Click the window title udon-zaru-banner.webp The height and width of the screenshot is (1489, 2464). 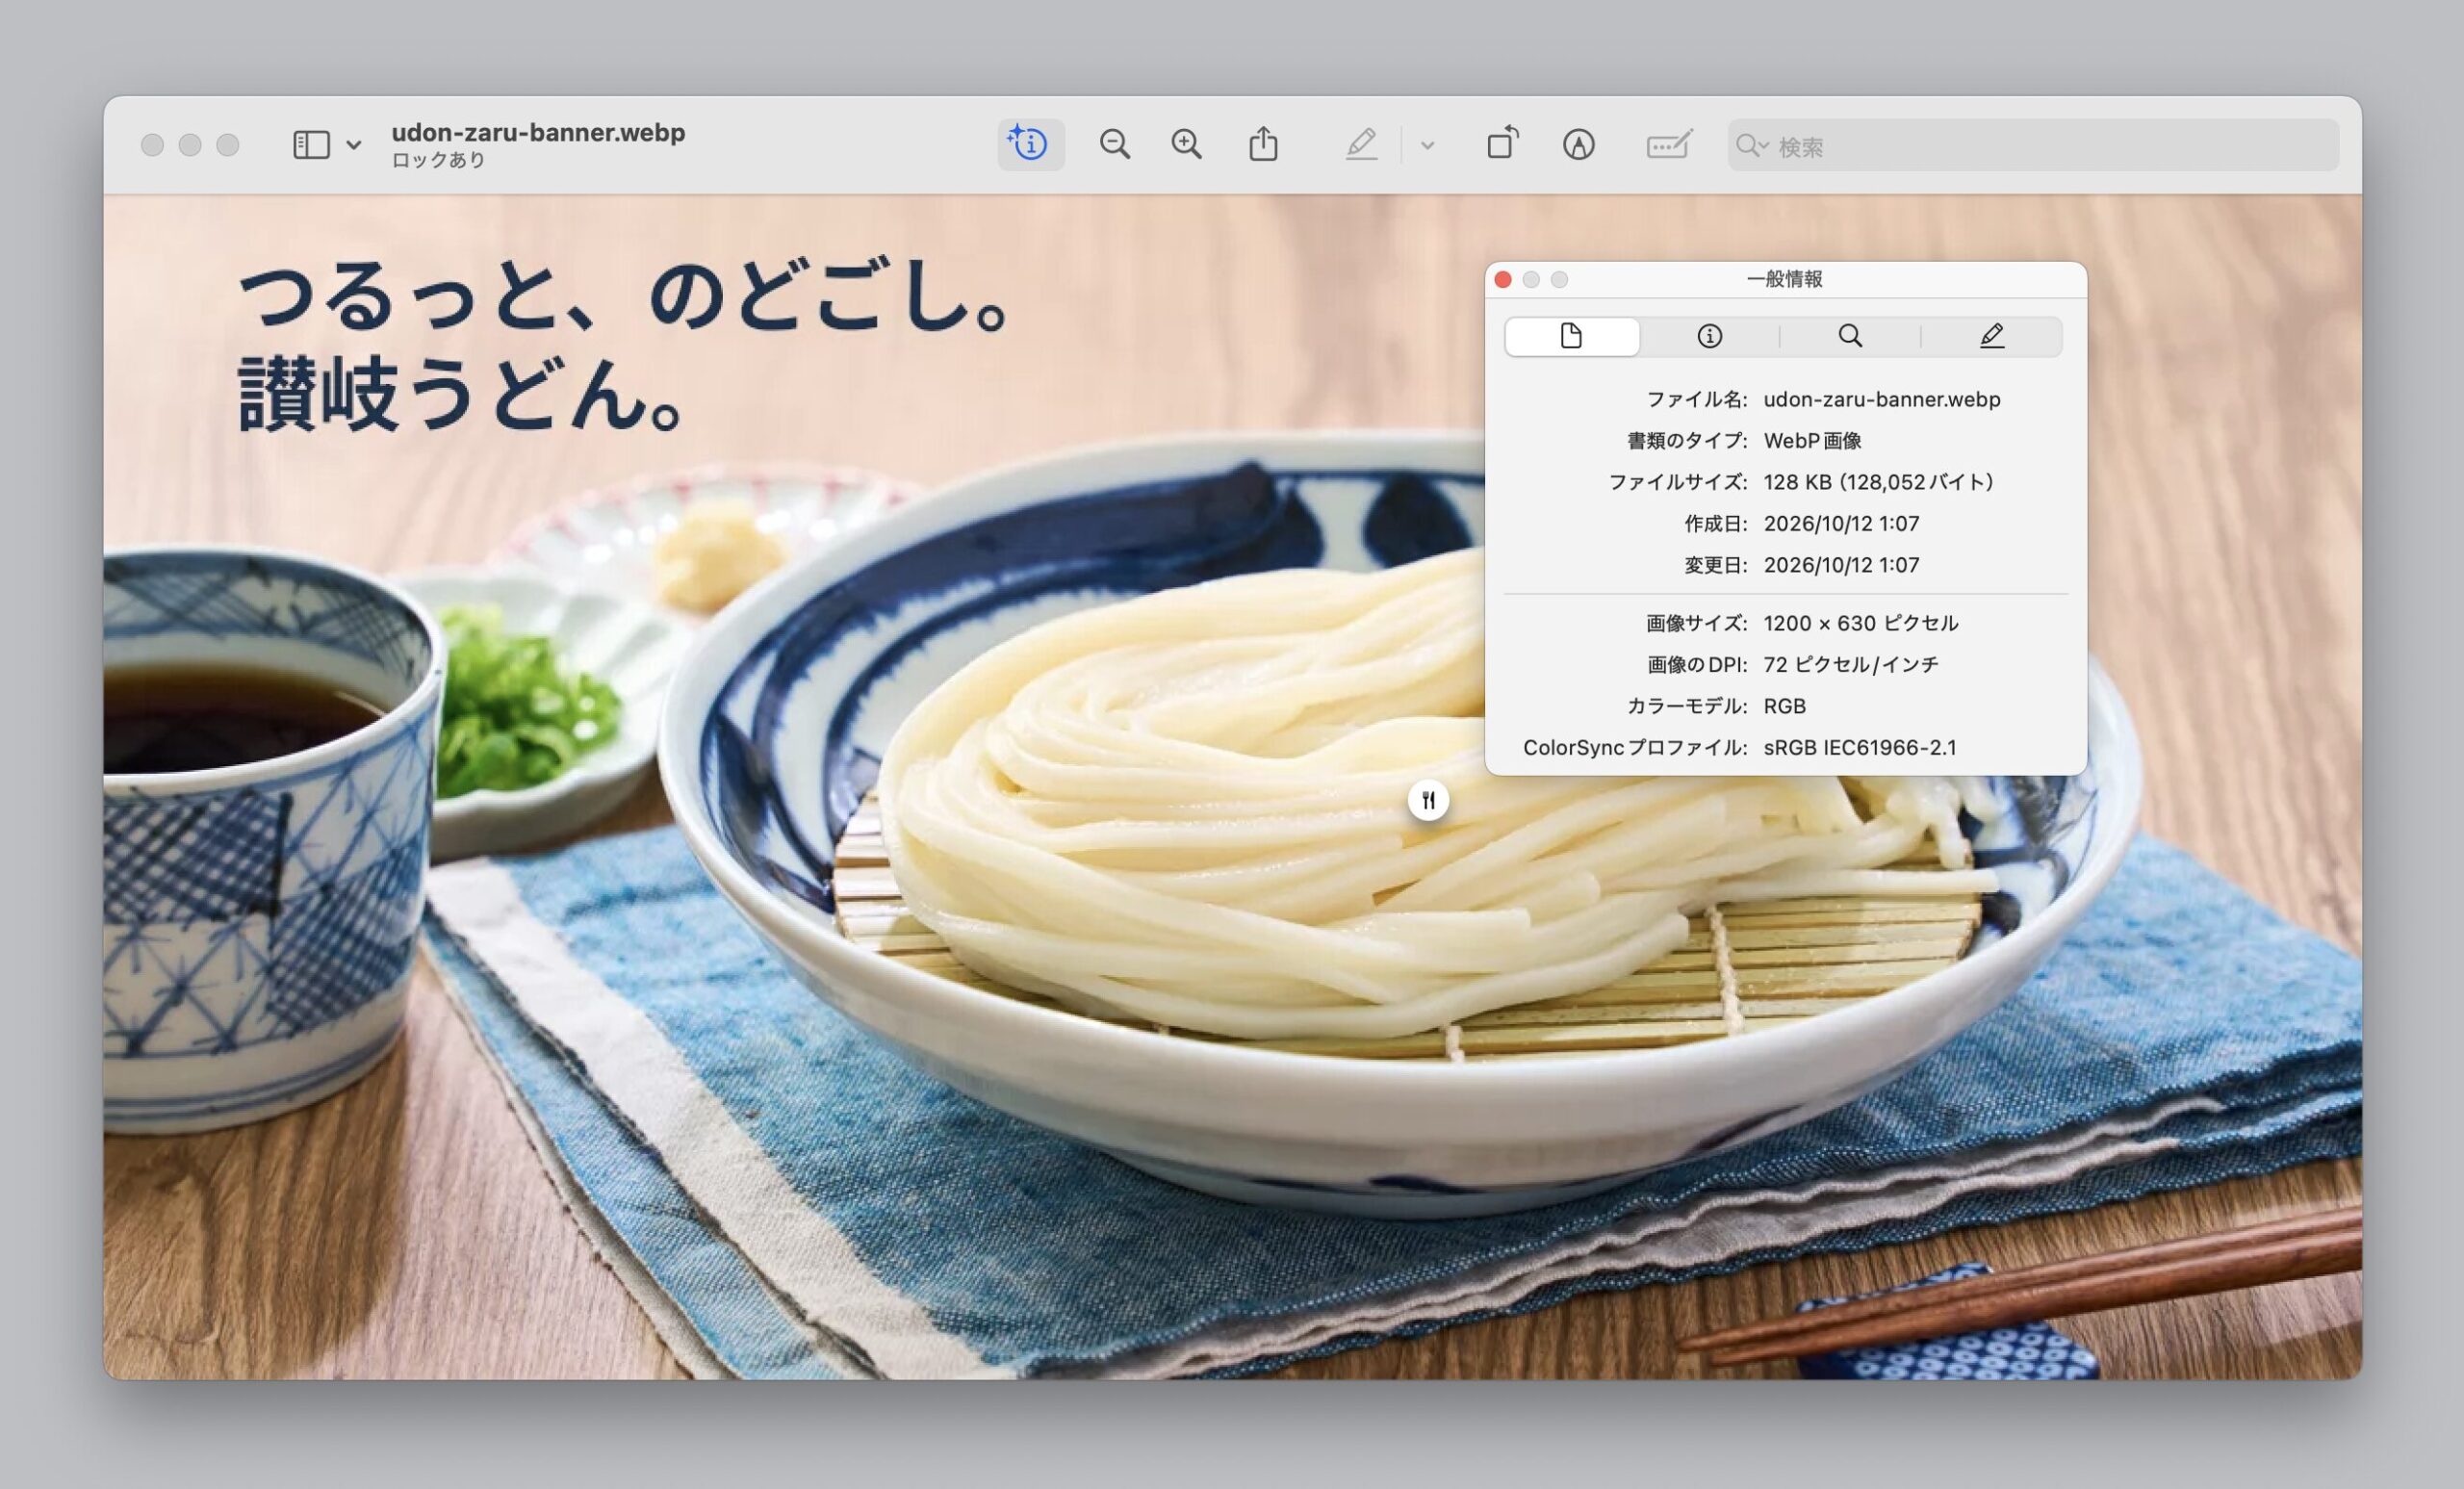[538, 133]
